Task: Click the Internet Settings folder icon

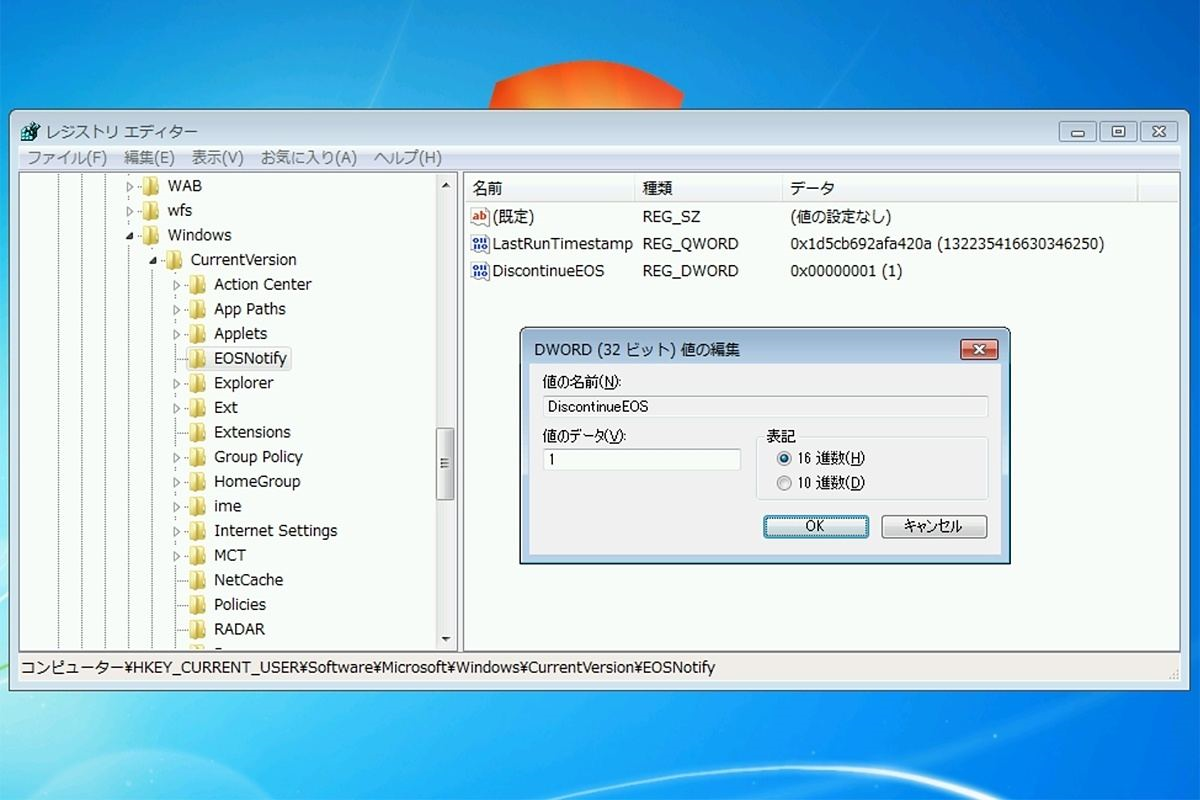Action: [x=197, y=531]
